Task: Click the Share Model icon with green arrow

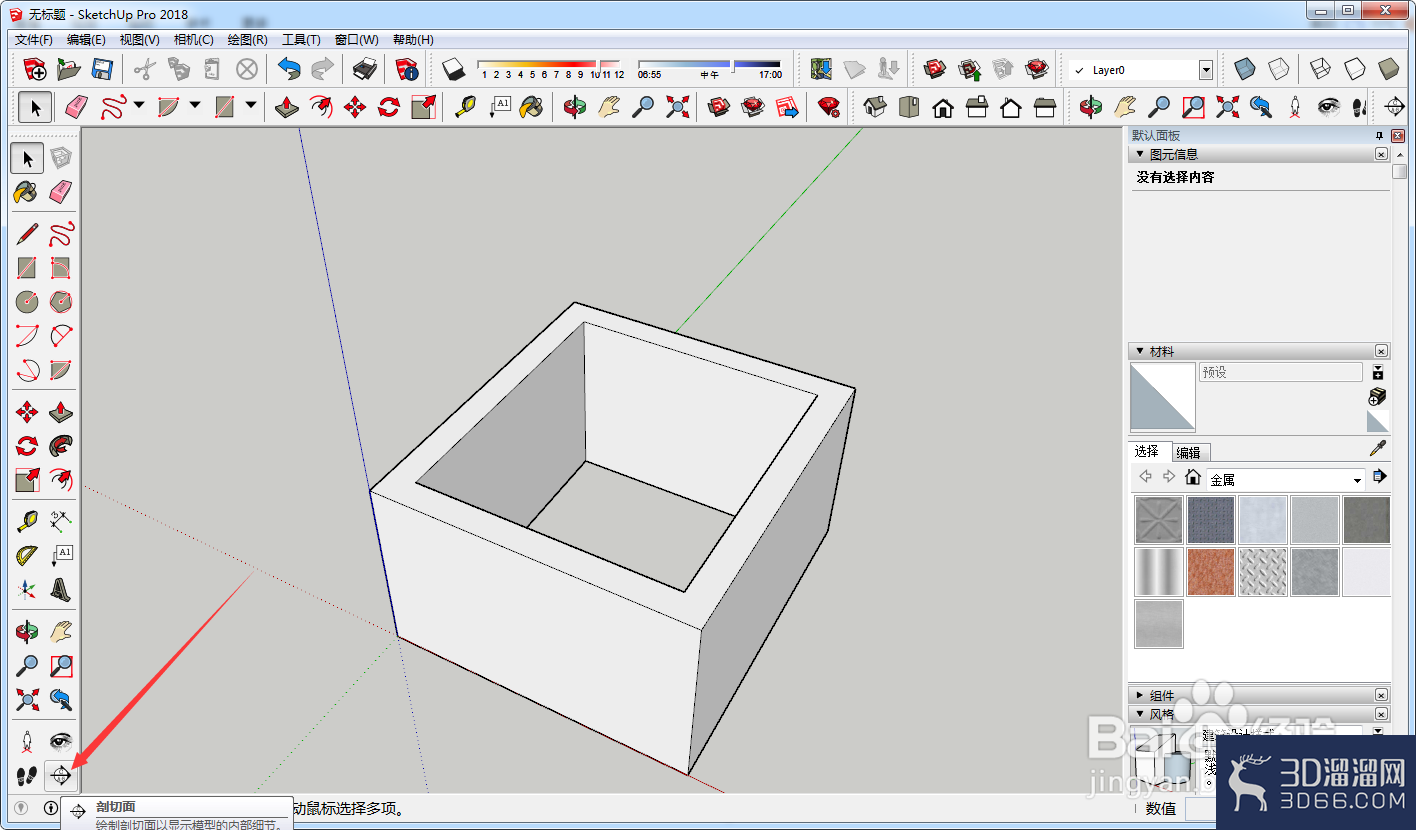Action: click(969, 69)
